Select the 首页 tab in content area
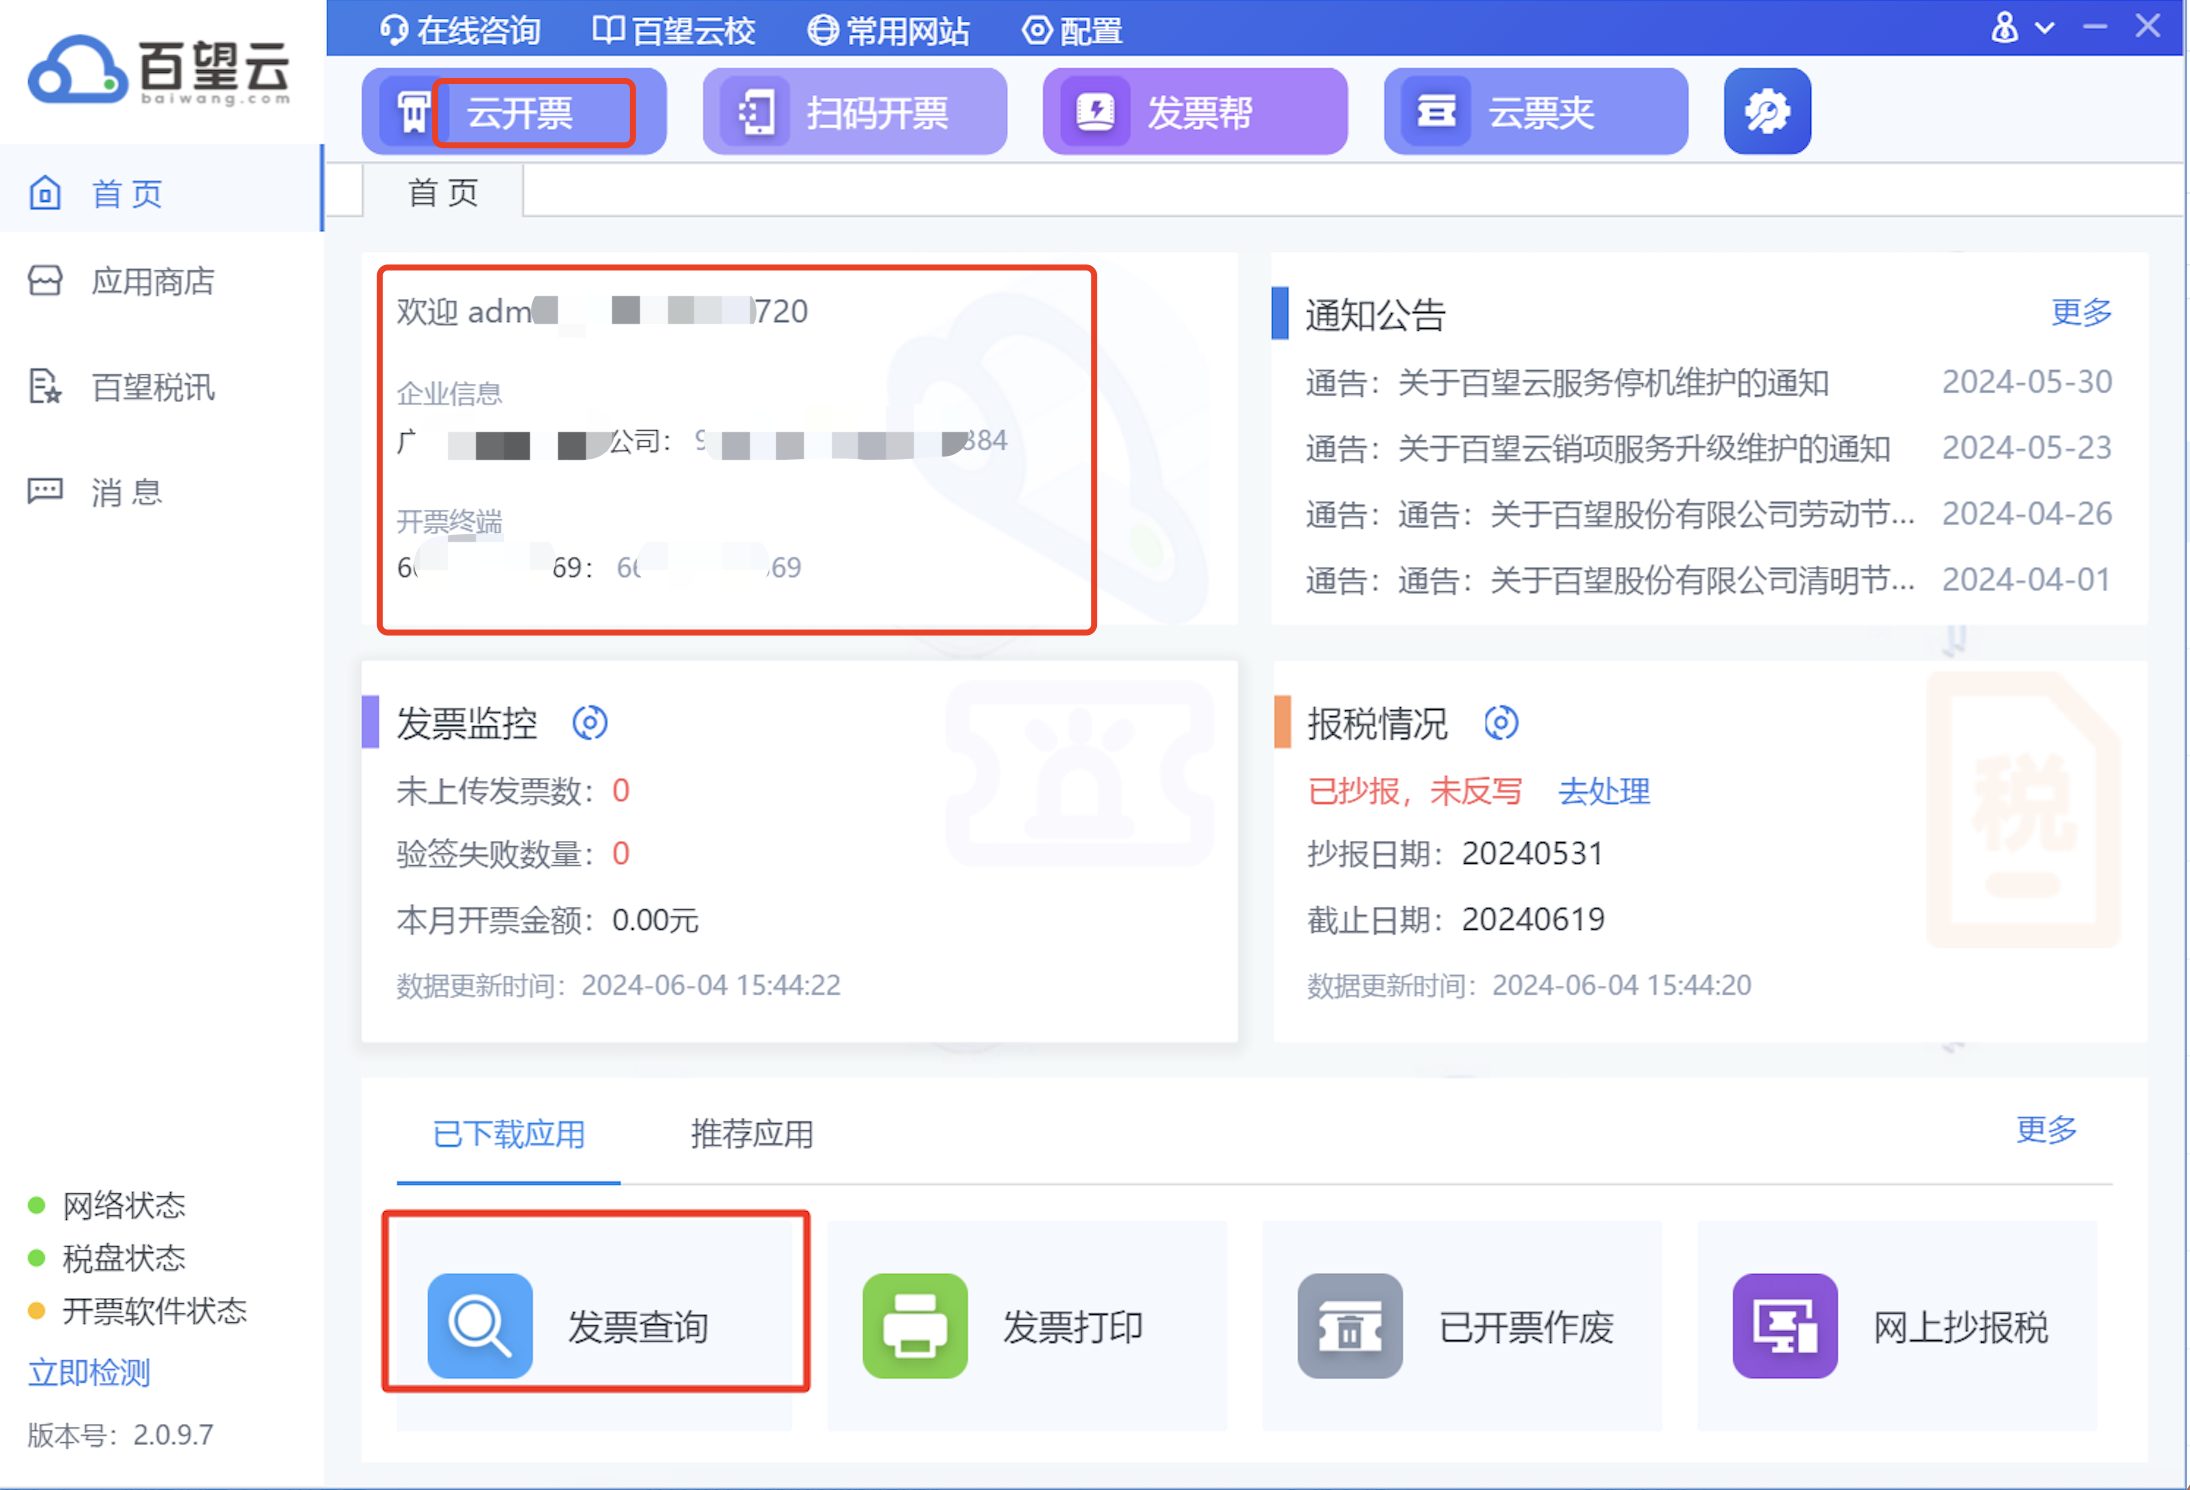2190x1490 pixels. point(443,192)
